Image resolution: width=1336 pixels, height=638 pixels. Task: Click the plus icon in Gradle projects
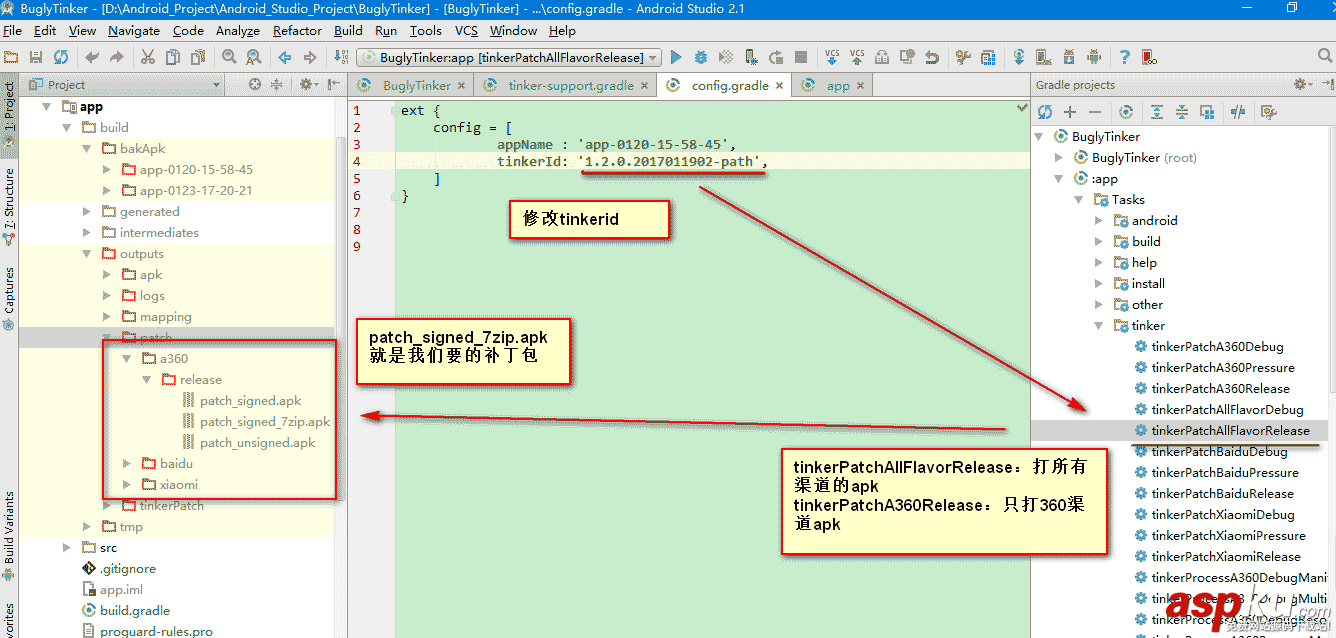coord(1070,112)
